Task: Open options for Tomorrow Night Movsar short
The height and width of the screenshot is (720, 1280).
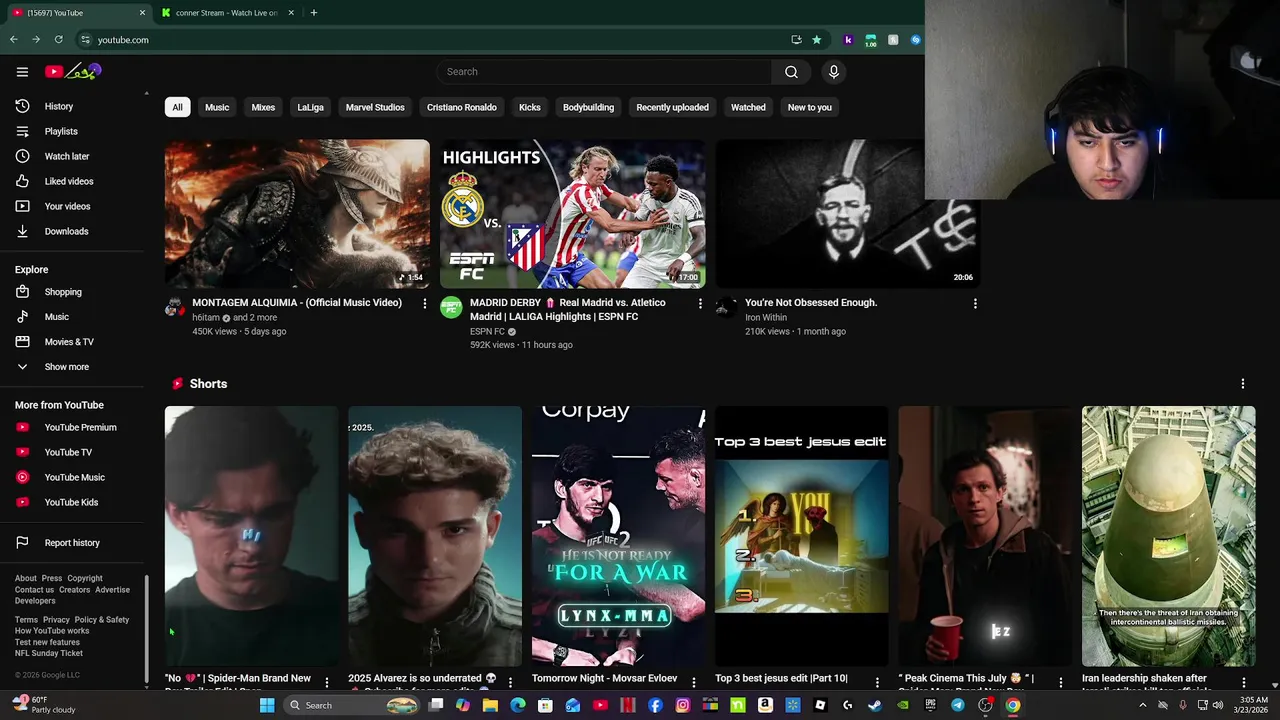Action: (x=694, y=682)
